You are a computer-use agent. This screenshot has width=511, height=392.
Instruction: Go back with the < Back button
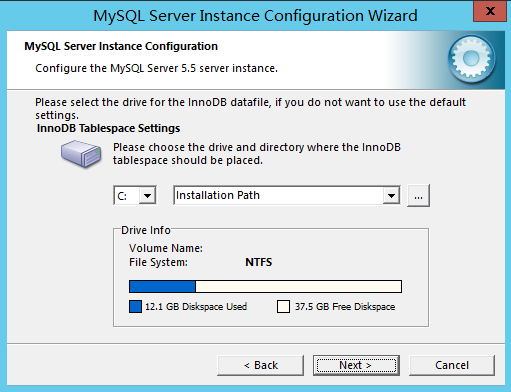[260, 365]
